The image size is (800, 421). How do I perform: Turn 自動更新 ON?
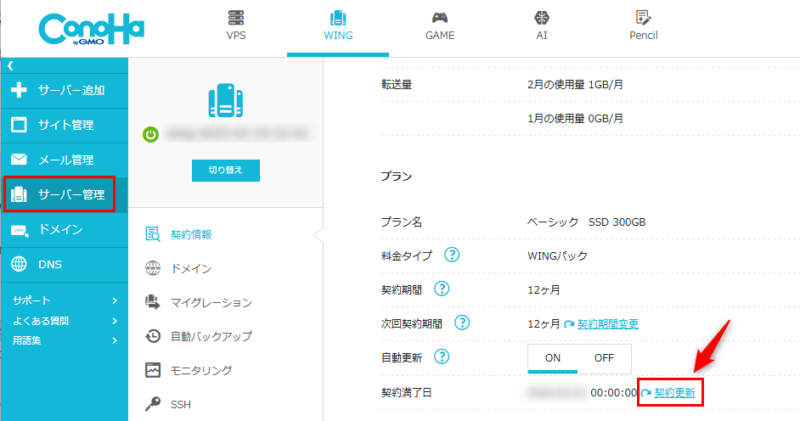pyautogui.click(x=553, y=358)
